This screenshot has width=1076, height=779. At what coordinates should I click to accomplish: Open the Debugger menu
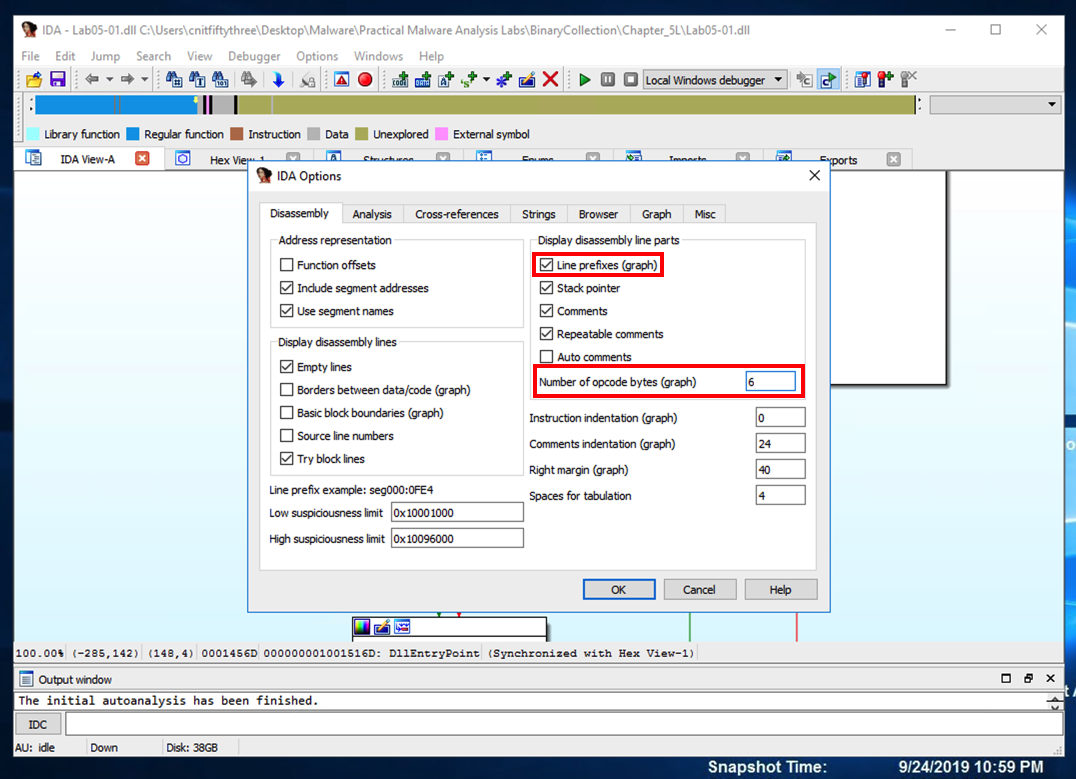click(254, 56)
